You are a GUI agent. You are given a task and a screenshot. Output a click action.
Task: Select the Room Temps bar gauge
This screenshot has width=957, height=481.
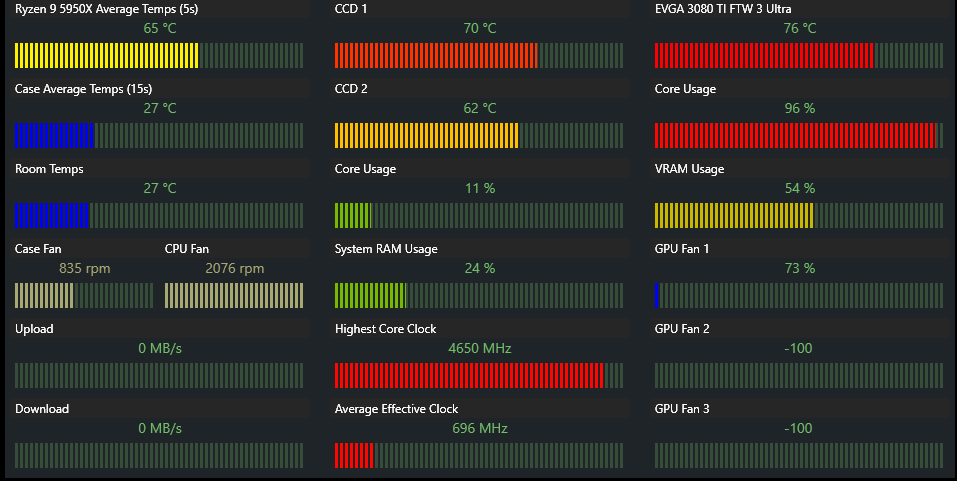159,215
